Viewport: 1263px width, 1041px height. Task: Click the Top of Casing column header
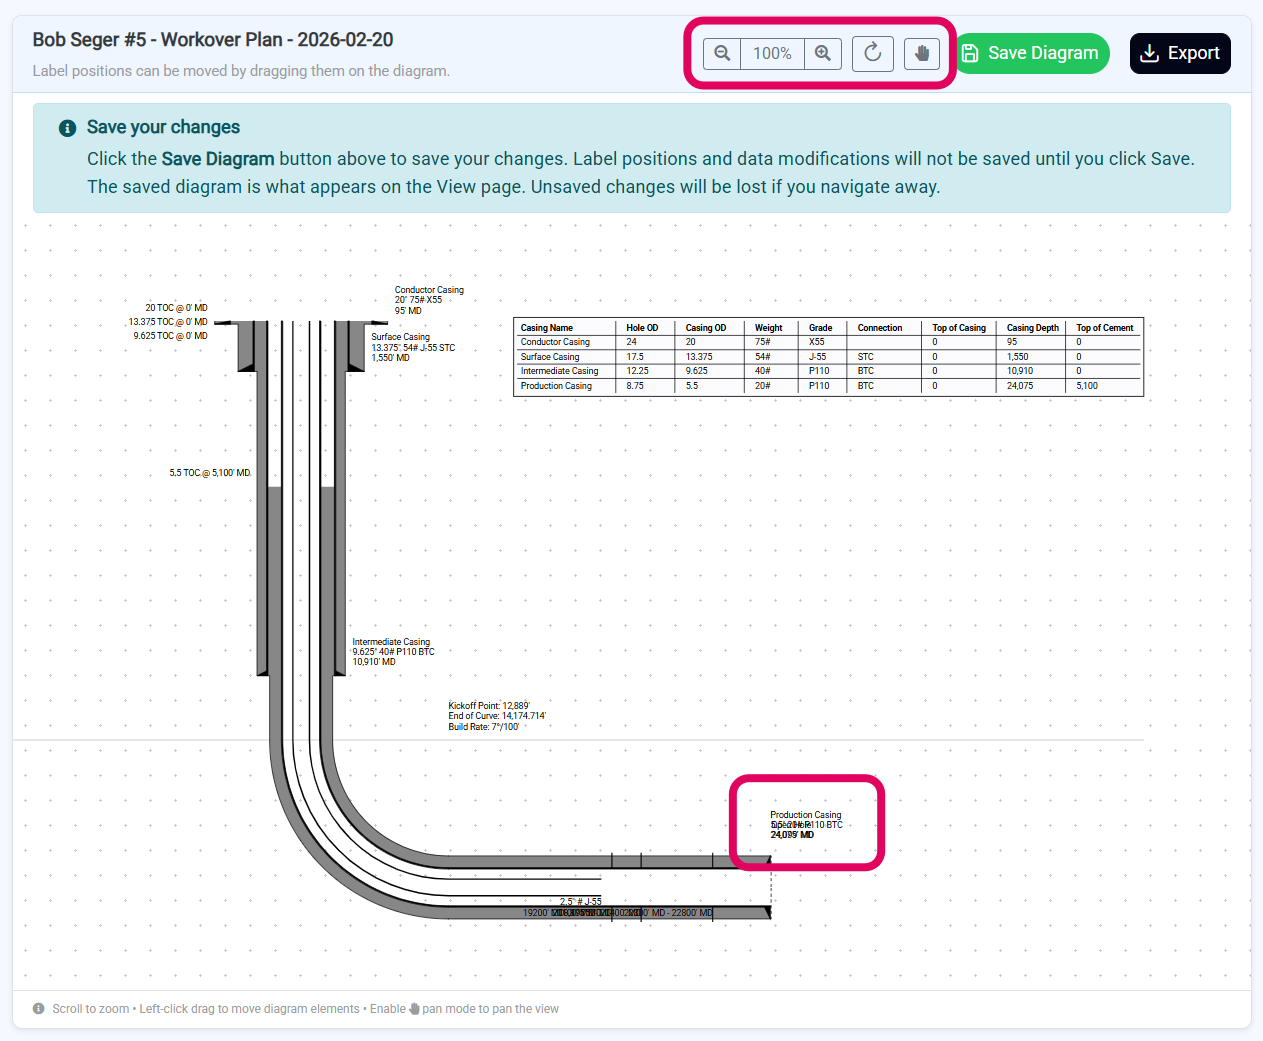[x=959, y=328]
